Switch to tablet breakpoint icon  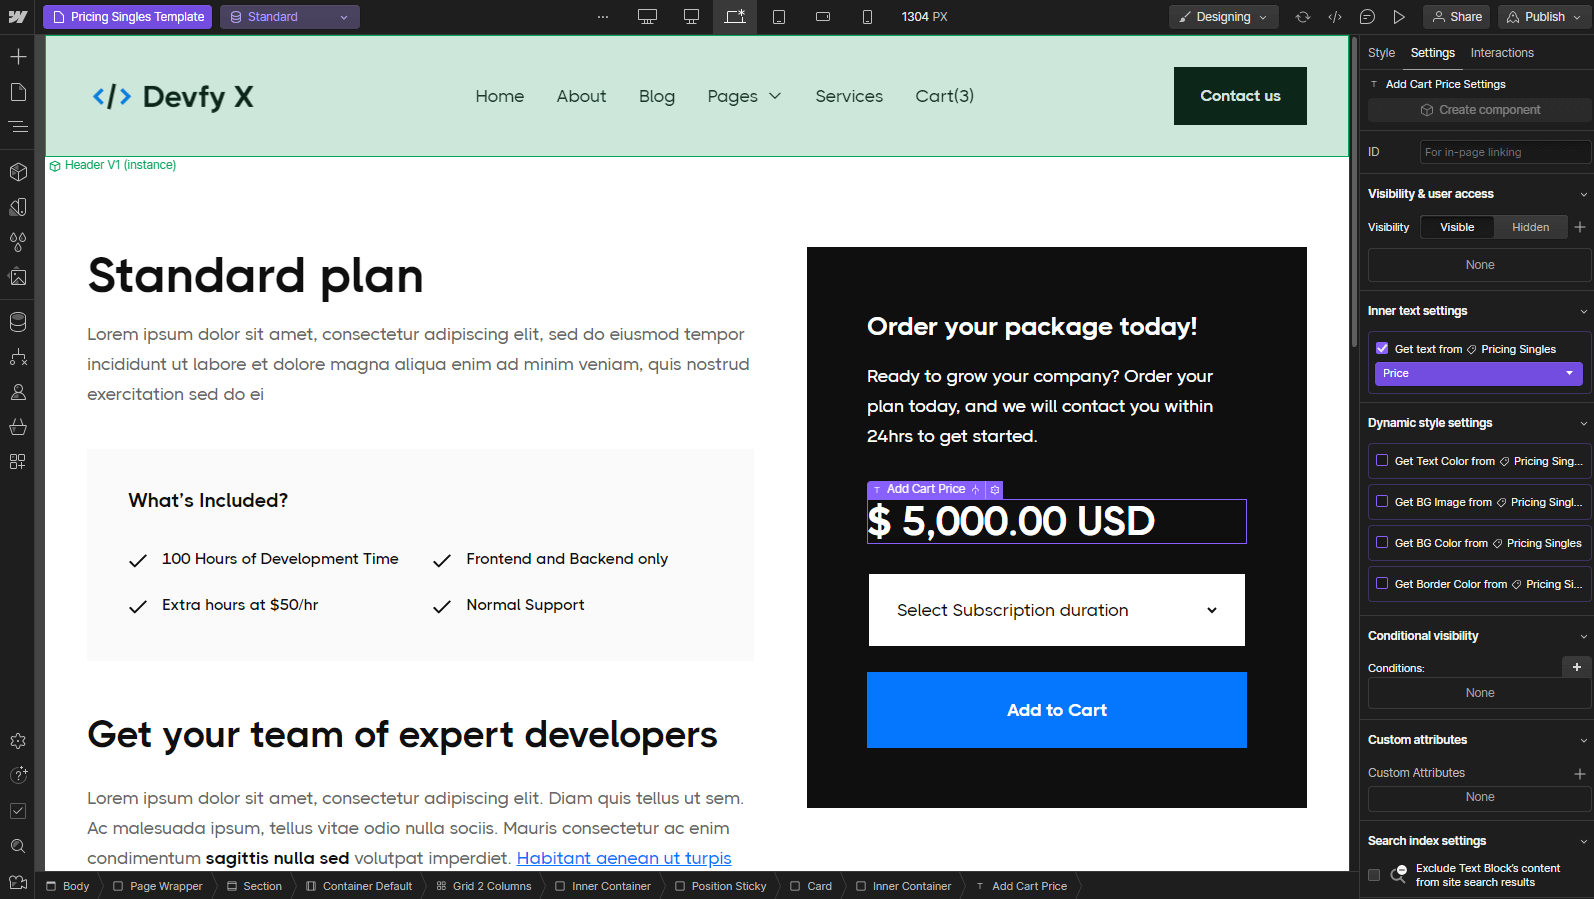pyautogui.click(x=779, y=17)
